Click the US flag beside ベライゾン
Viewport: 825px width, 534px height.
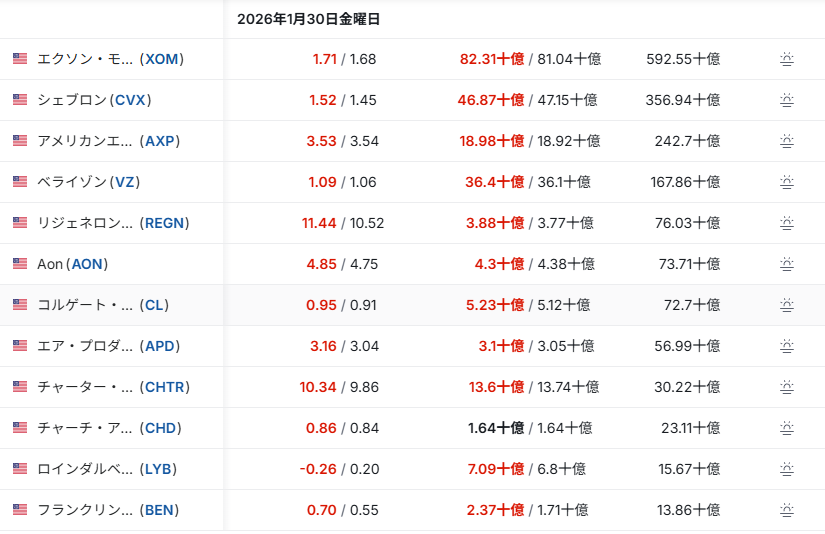(x=20, y=182)
